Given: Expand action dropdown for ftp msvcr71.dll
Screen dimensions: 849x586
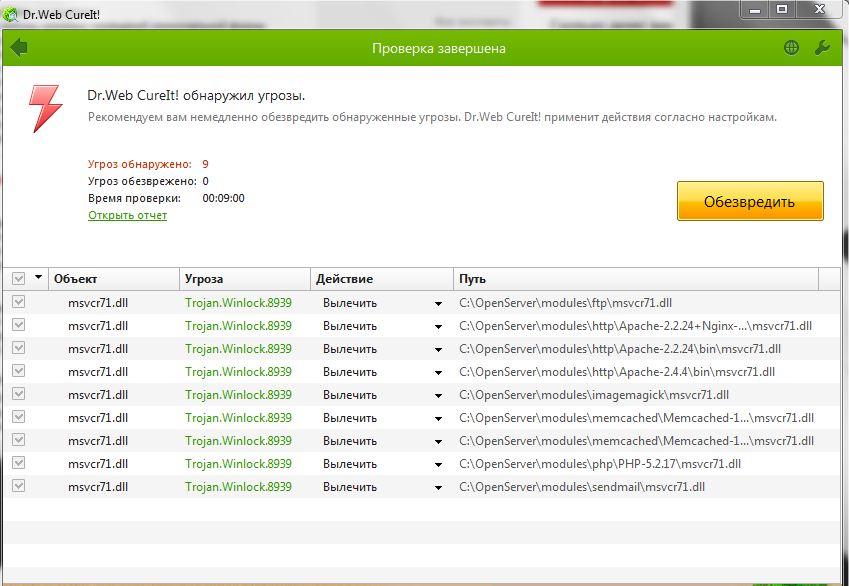Looking at the screenshot, I should click(437, 303).
